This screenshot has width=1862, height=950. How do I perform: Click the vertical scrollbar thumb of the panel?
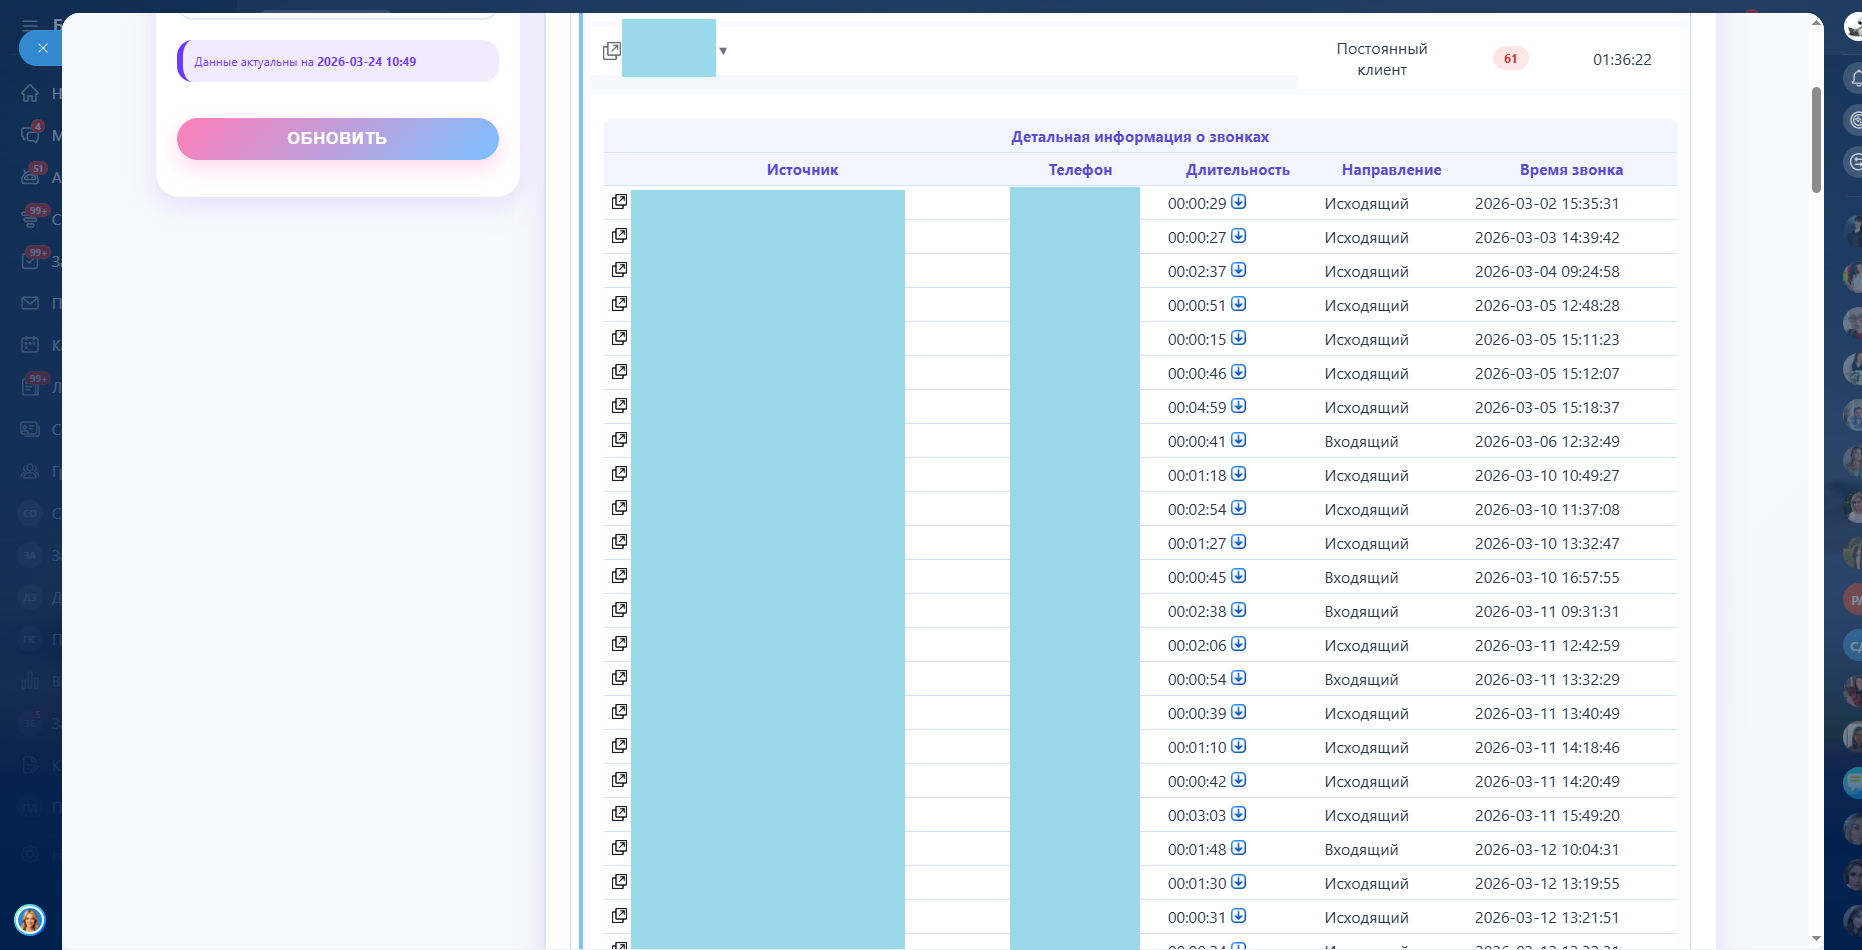1816,140
